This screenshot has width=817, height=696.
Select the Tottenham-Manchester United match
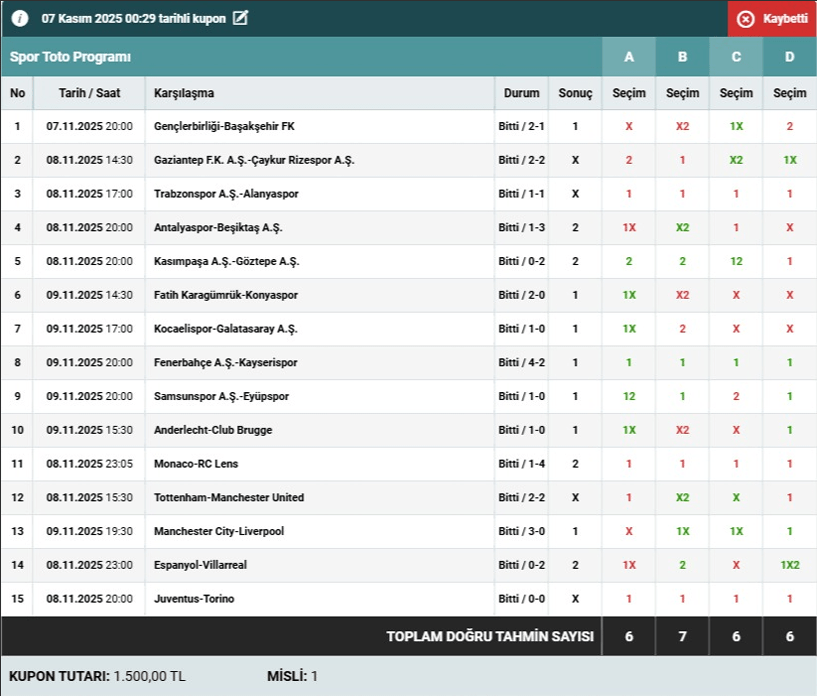tap(229, 497)
